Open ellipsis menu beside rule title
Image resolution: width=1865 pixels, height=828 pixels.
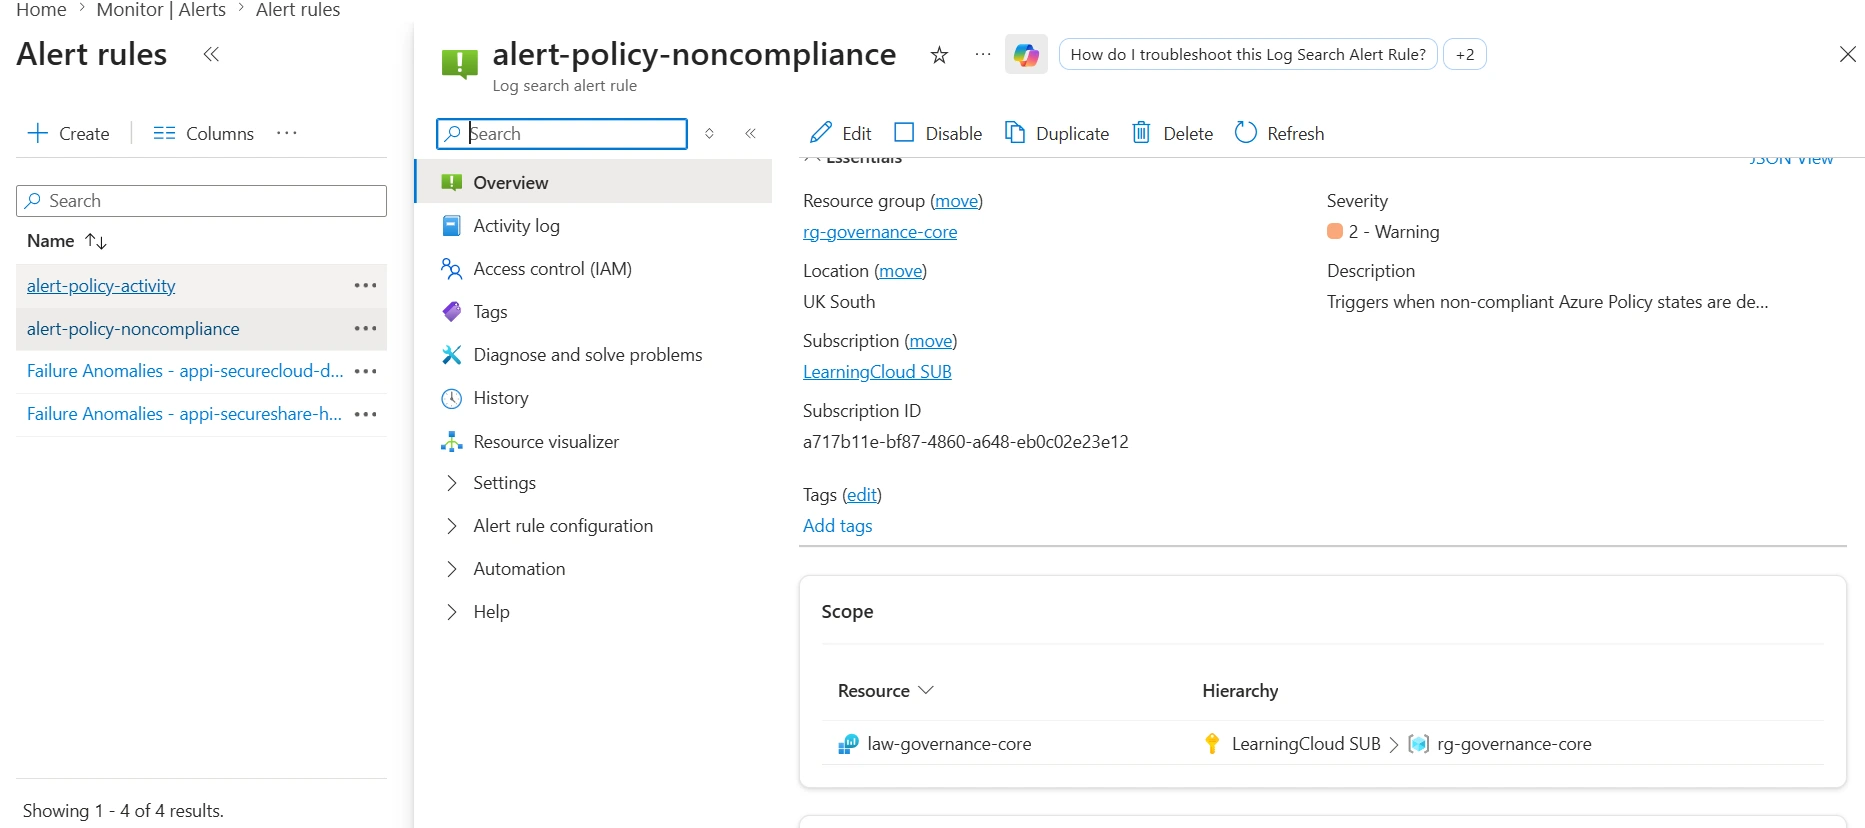983,54
